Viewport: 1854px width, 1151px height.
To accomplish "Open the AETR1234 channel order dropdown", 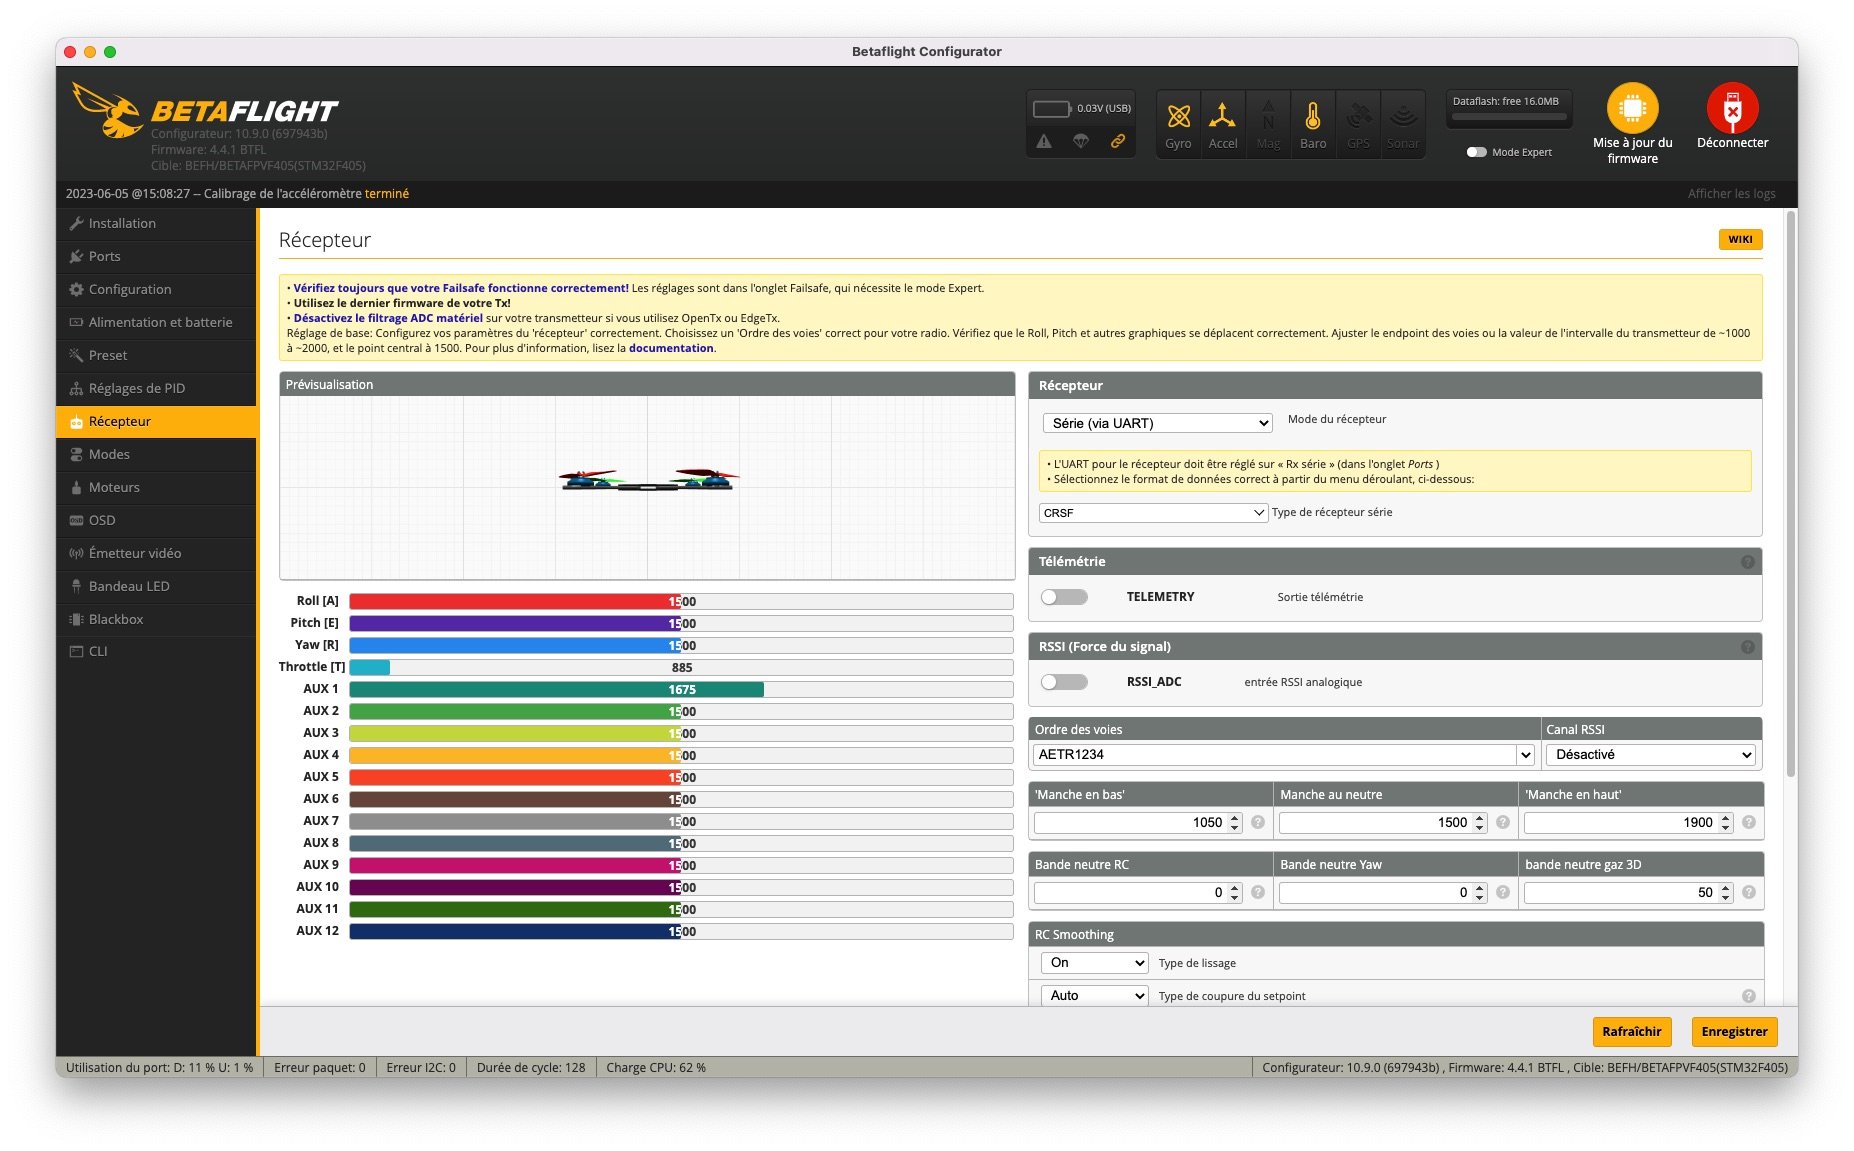I will pos(1283,755).
